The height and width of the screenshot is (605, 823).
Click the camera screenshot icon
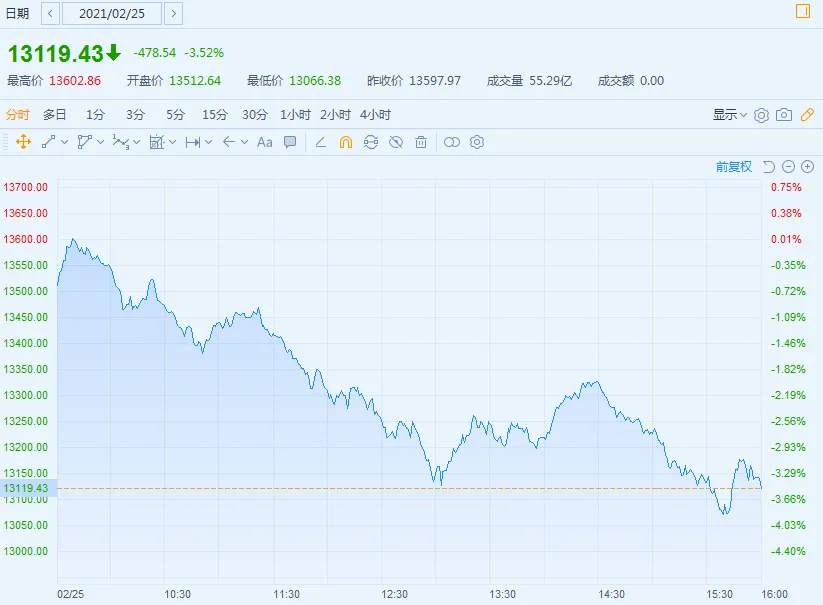784,115
